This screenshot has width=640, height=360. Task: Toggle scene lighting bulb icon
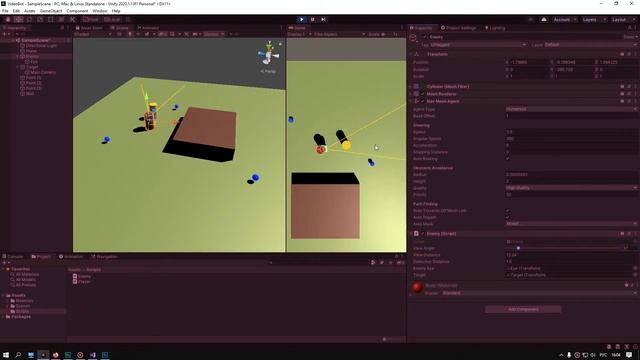click(x=130, y=34)
